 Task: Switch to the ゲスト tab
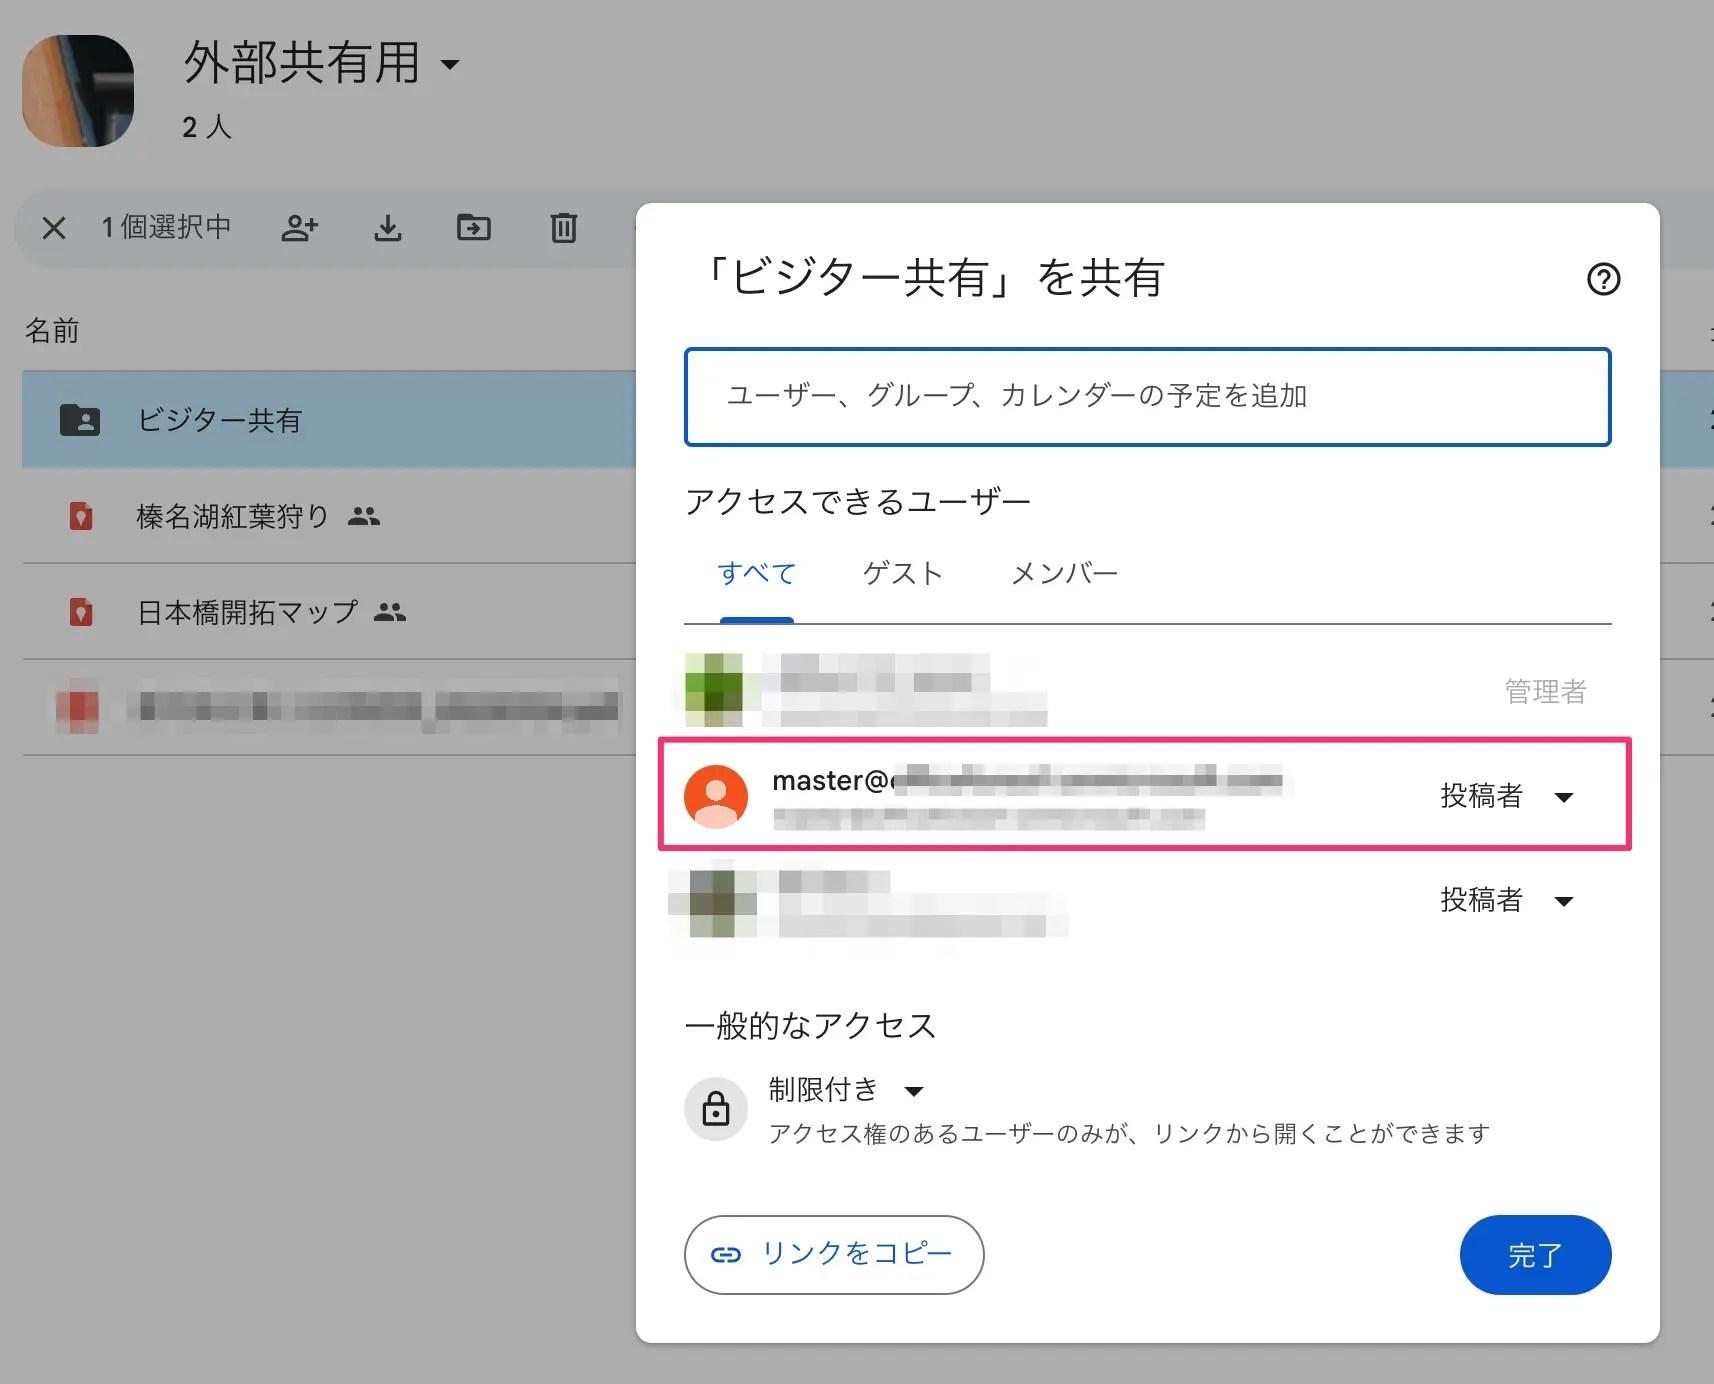[x=903, y=573]
